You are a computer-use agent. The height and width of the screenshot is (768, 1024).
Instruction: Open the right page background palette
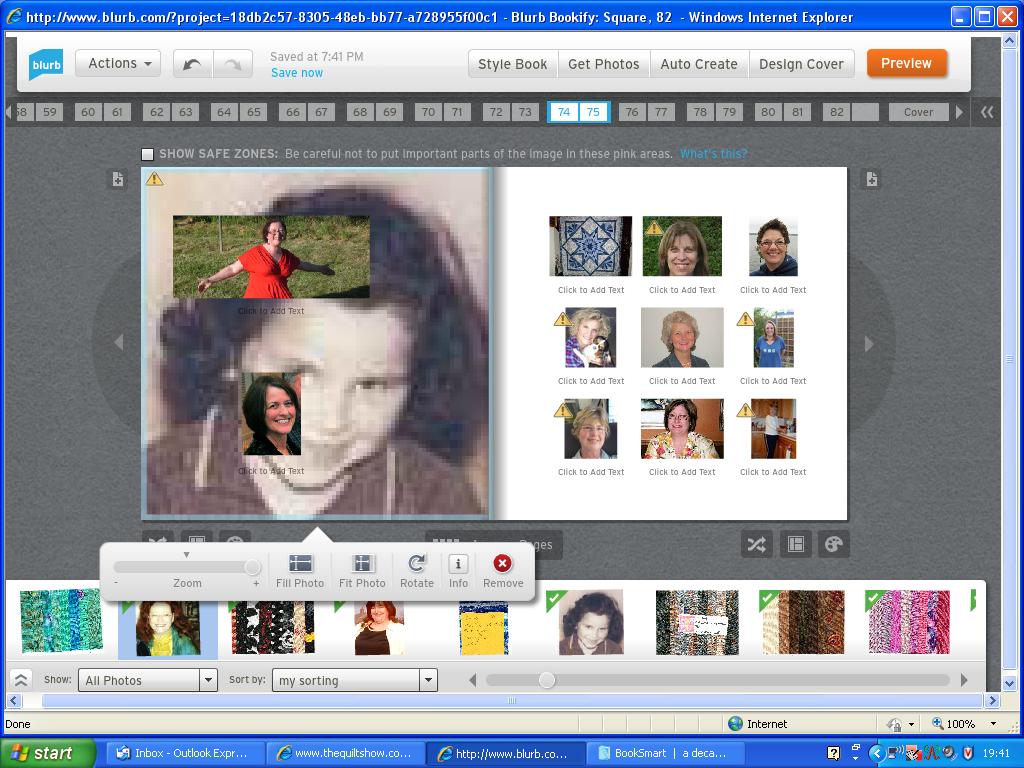pyautogui.click(x=833, y=544)
